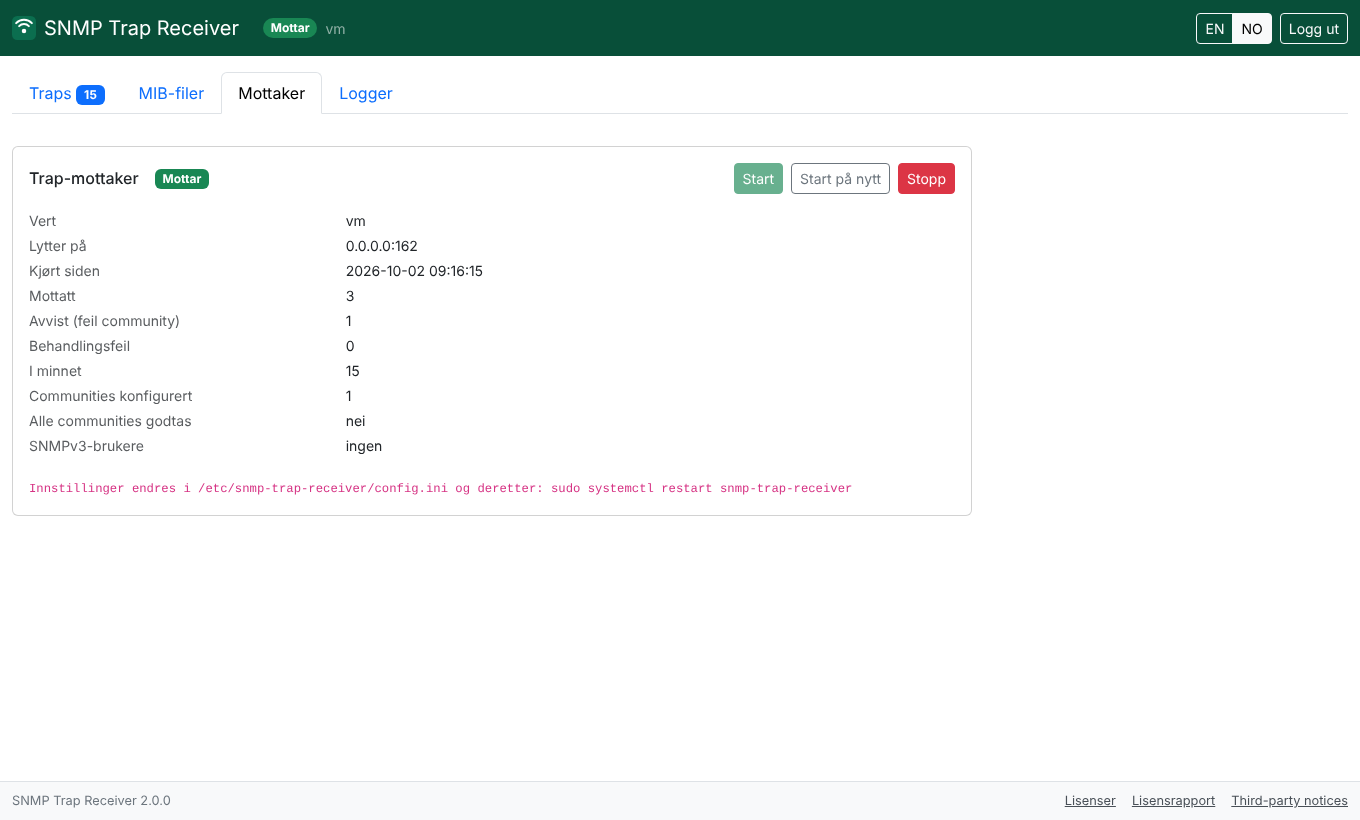Click the Mottar badge beside Trap-mottaker

pos(182,179)
